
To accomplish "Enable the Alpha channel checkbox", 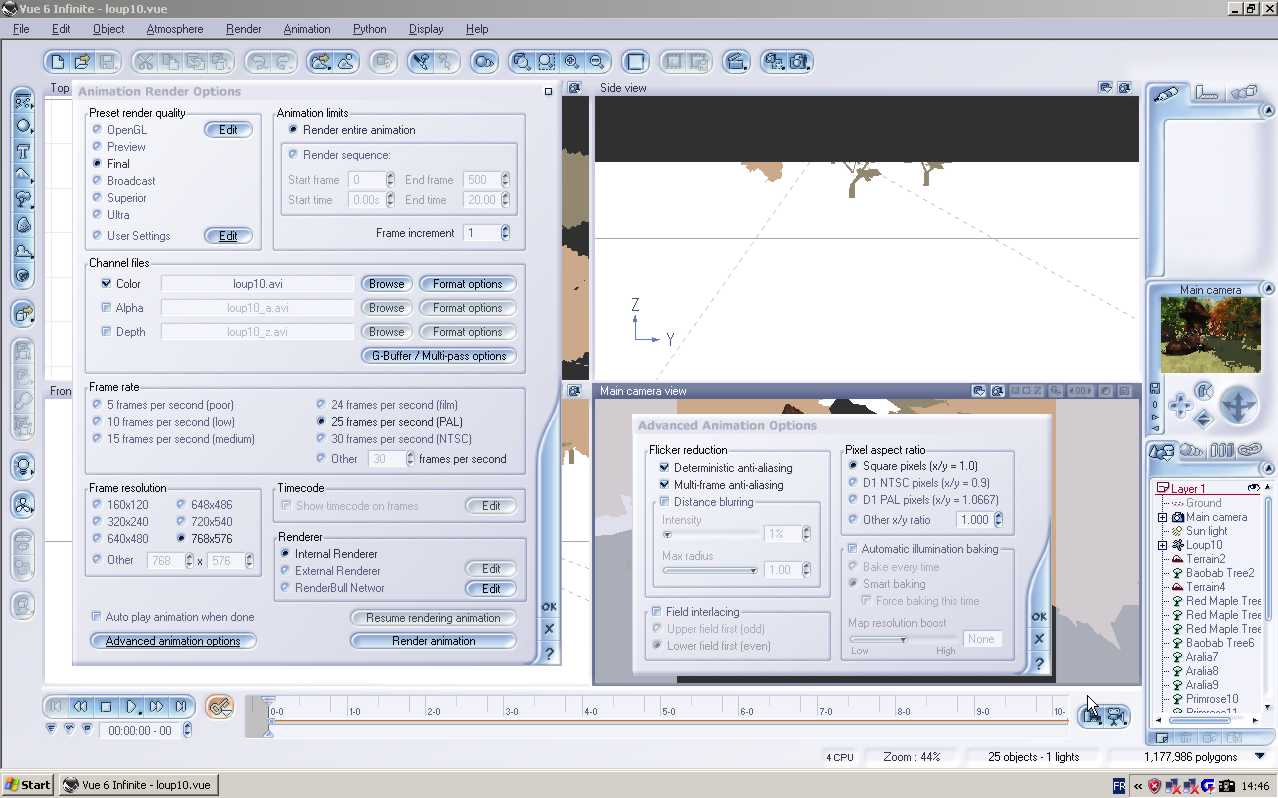I will pos(107,308).
